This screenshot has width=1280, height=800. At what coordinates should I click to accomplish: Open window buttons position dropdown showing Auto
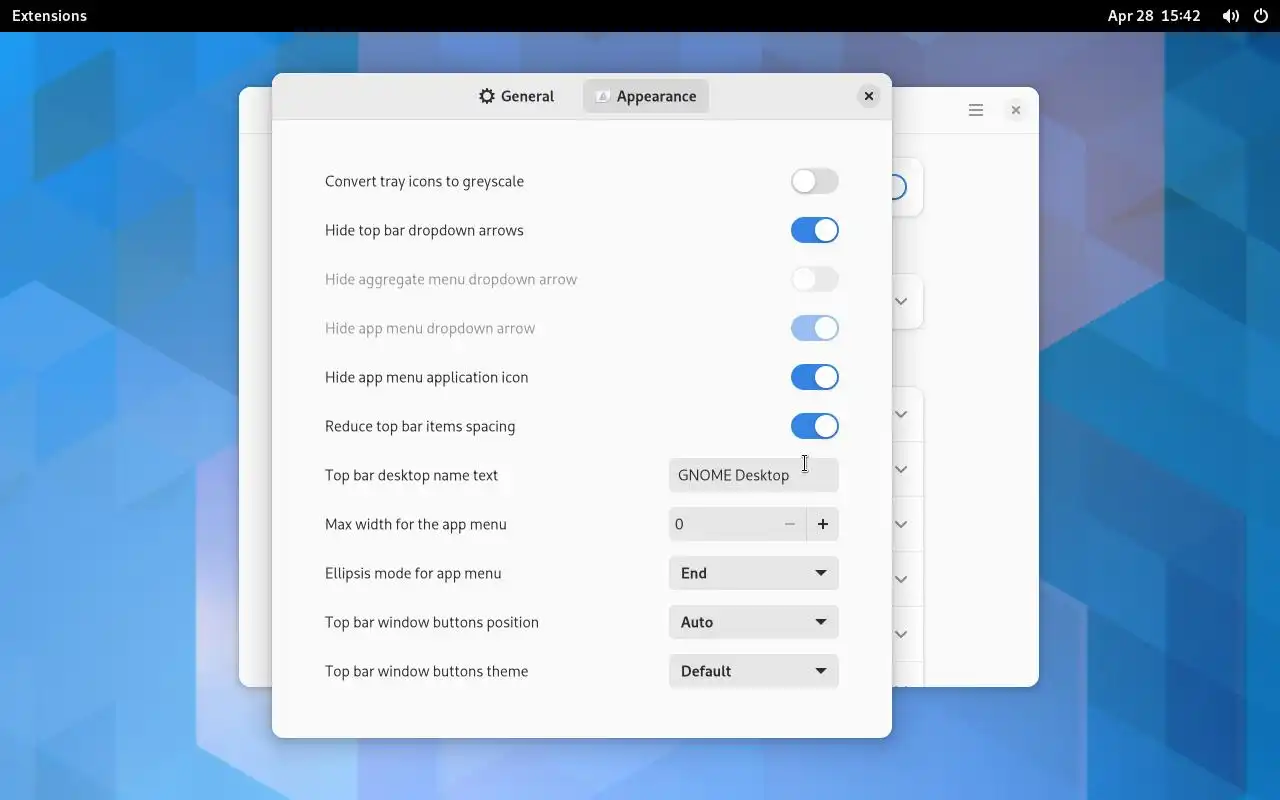point(754,622)
